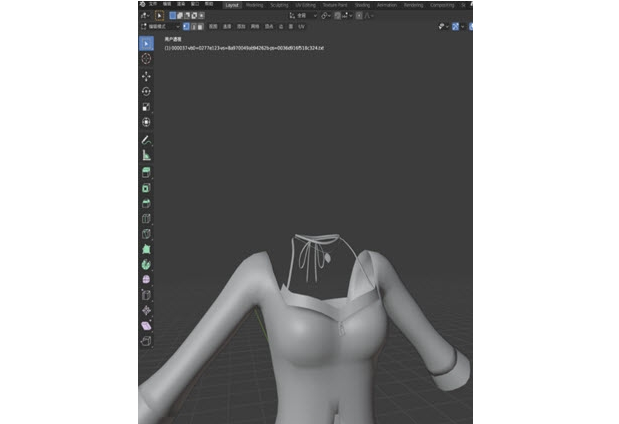
Task: Switch to the Sculpting workspace tab
Action: 280,5
